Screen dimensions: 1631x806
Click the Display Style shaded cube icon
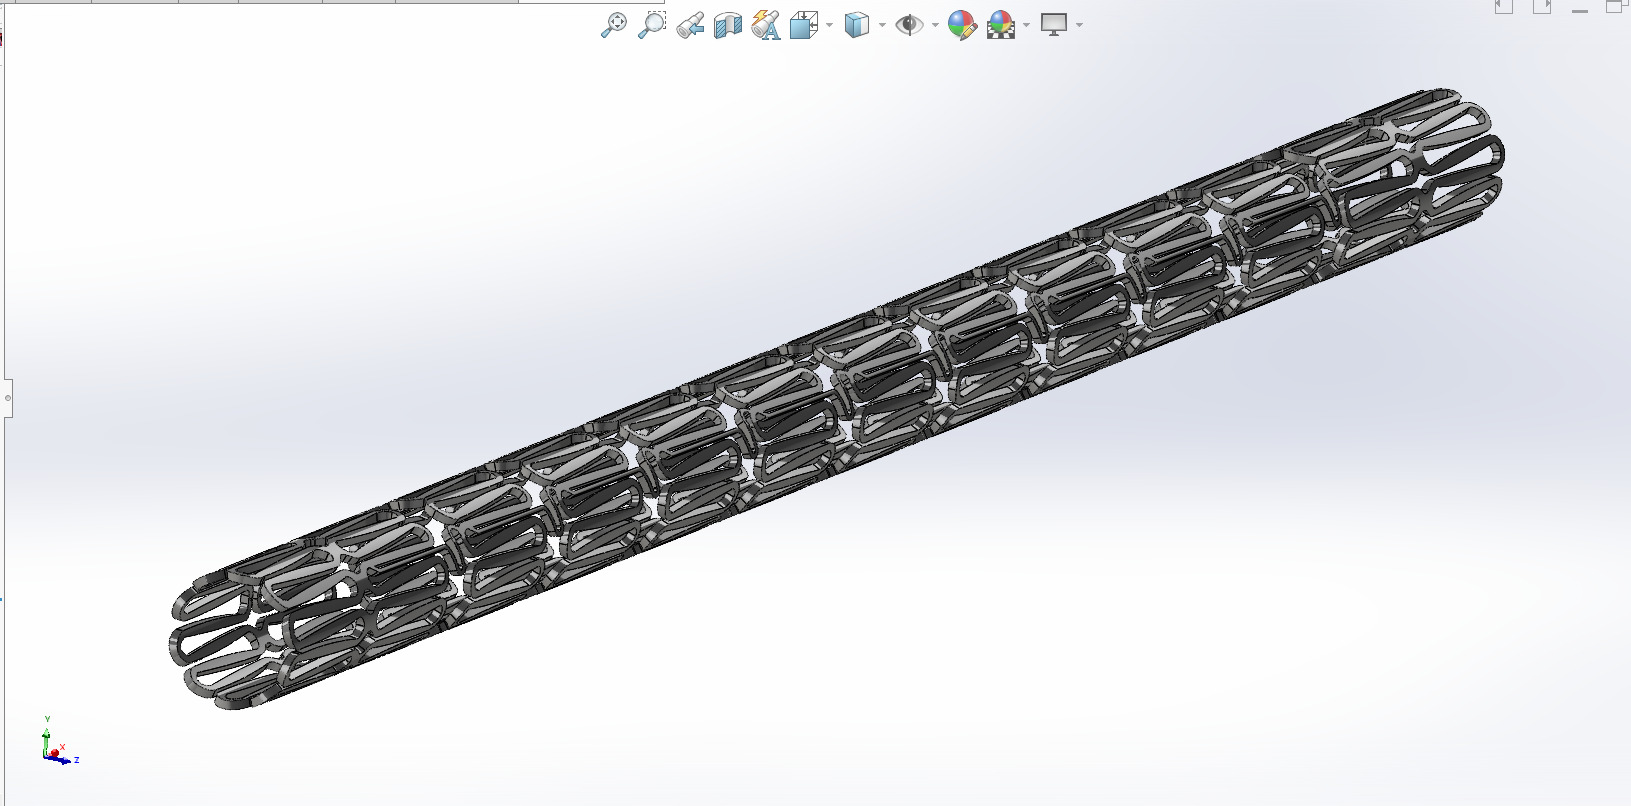coord(857,25)
